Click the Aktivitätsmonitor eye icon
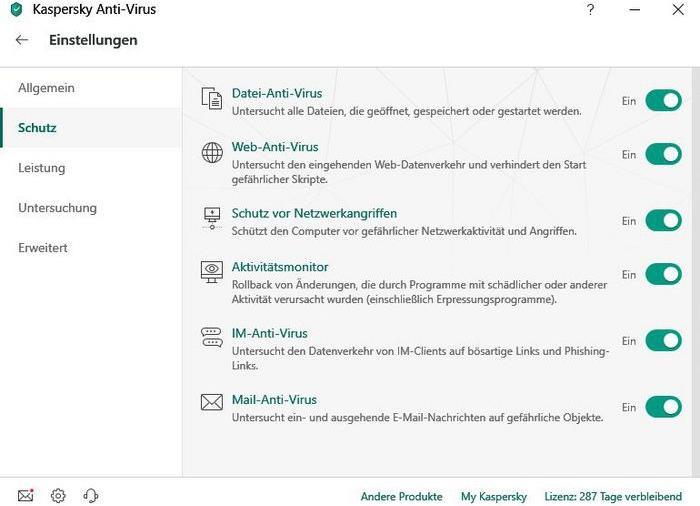 tap(212, 272)
